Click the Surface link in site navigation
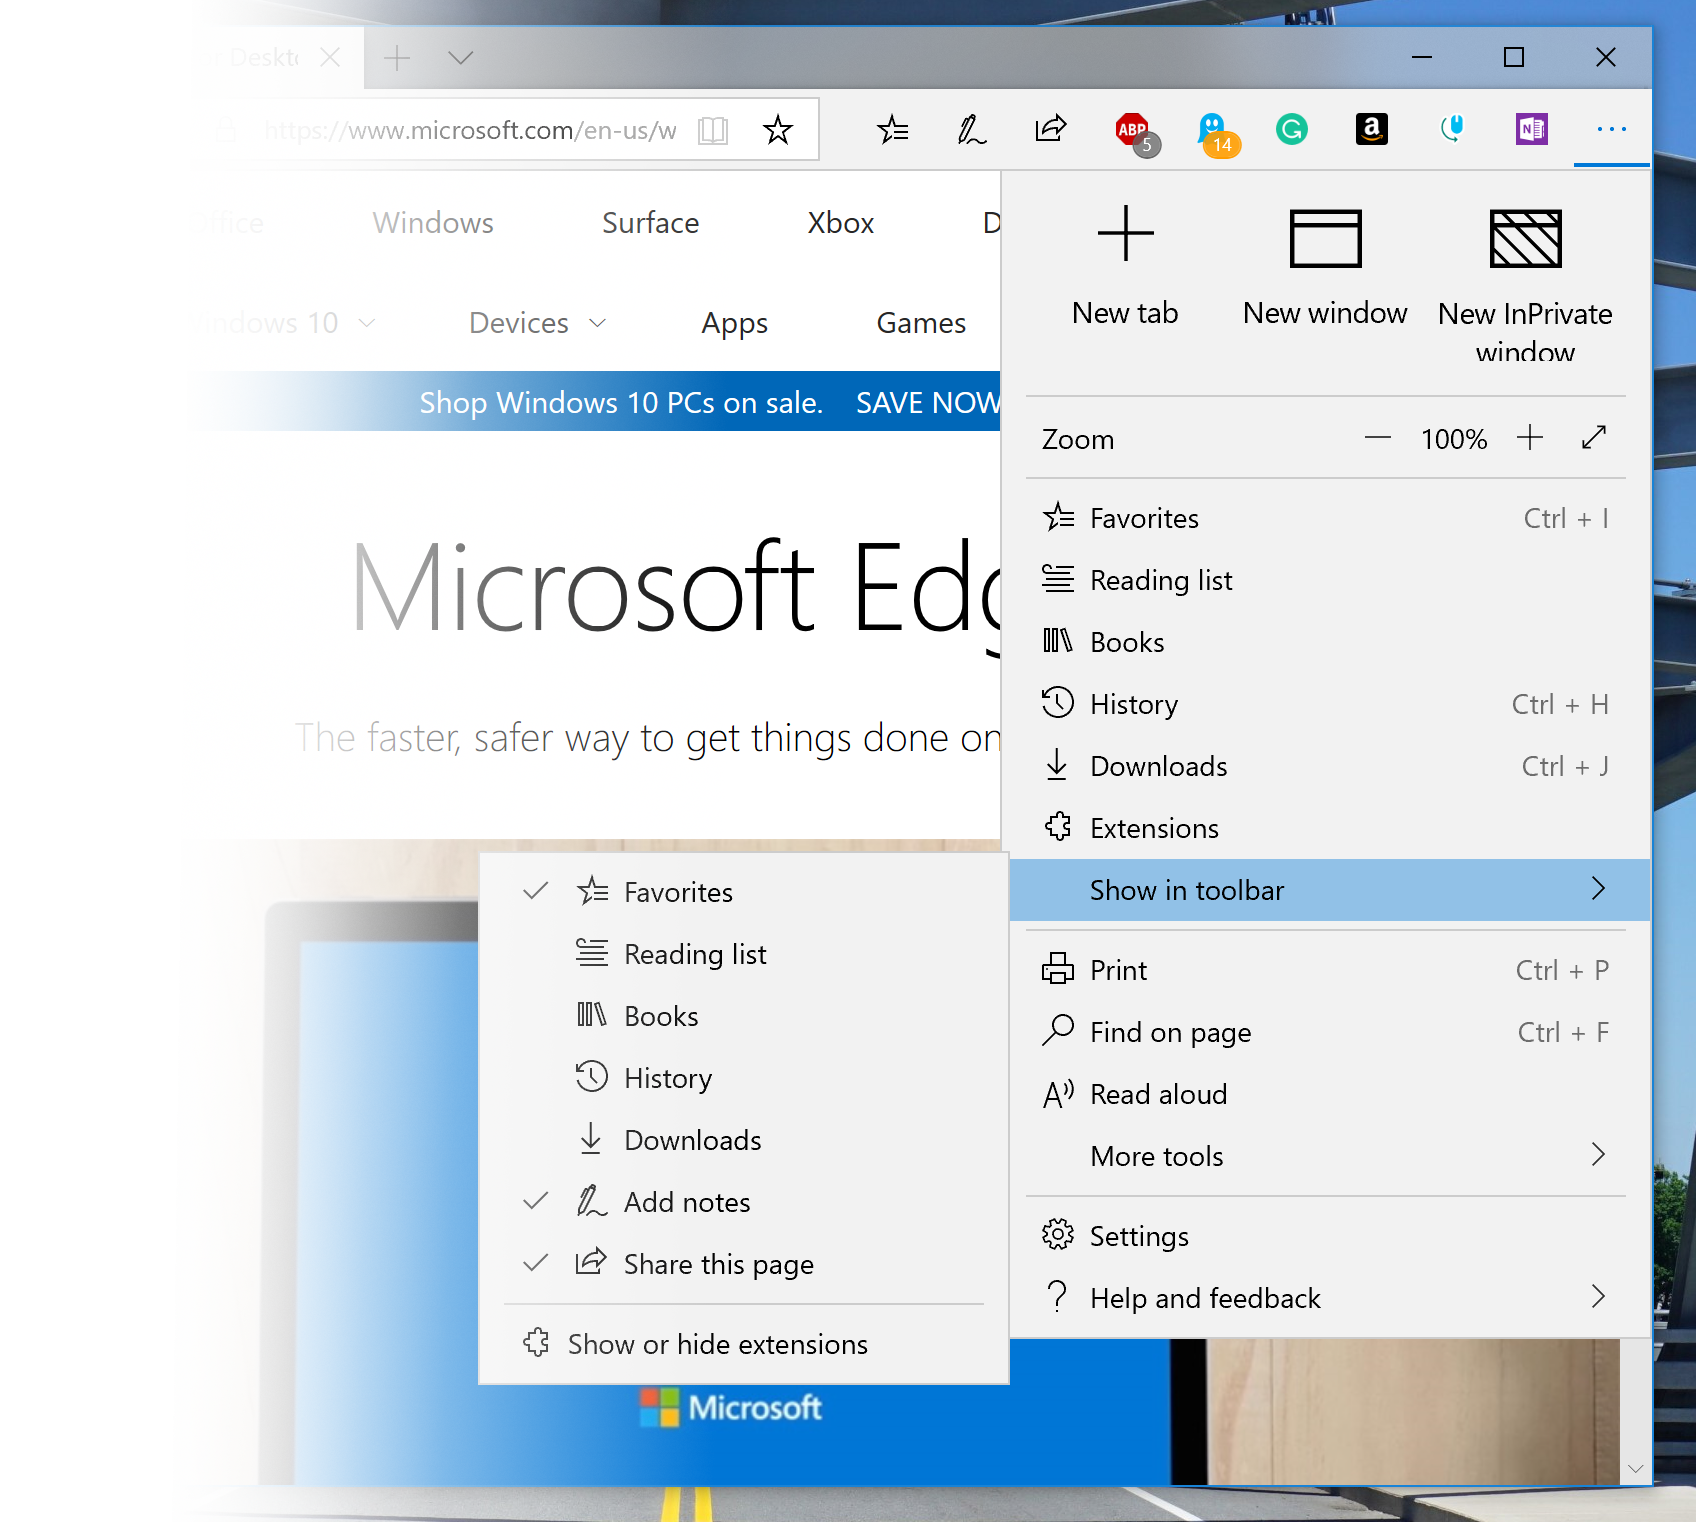This screenshot has width=1696, height=1522. pyautogui.click(x=650, y=223)
